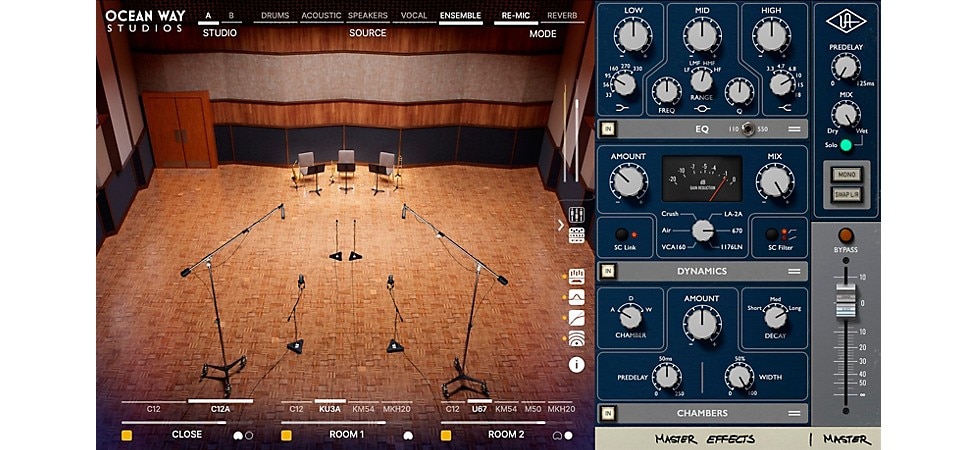
Task: Open the MASTER EFFECTS tab
Action: point(704,439)
